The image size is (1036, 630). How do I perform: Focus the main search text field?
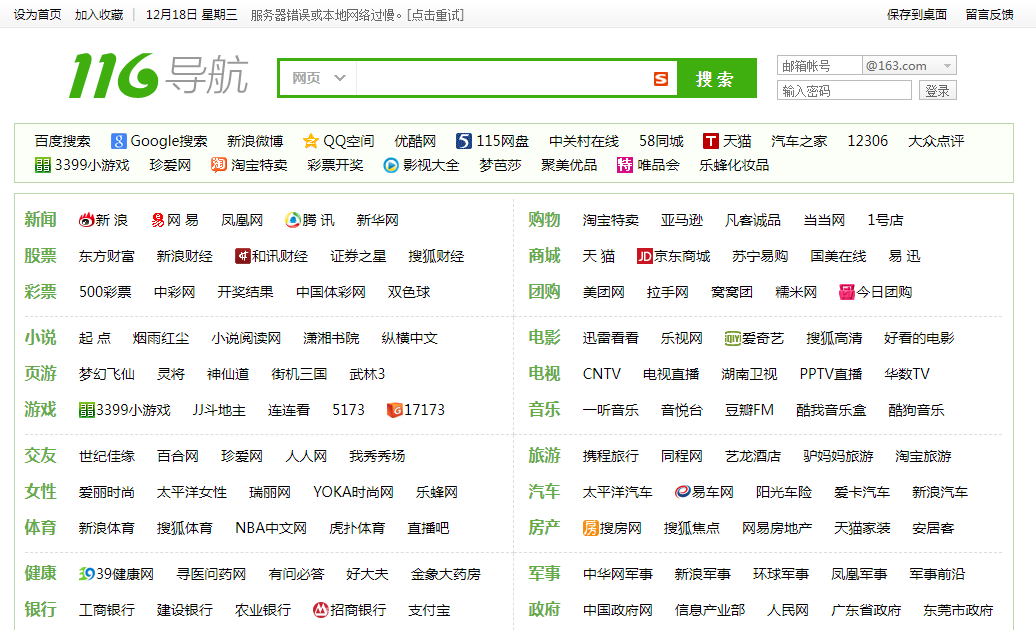[x=503, y=79]
